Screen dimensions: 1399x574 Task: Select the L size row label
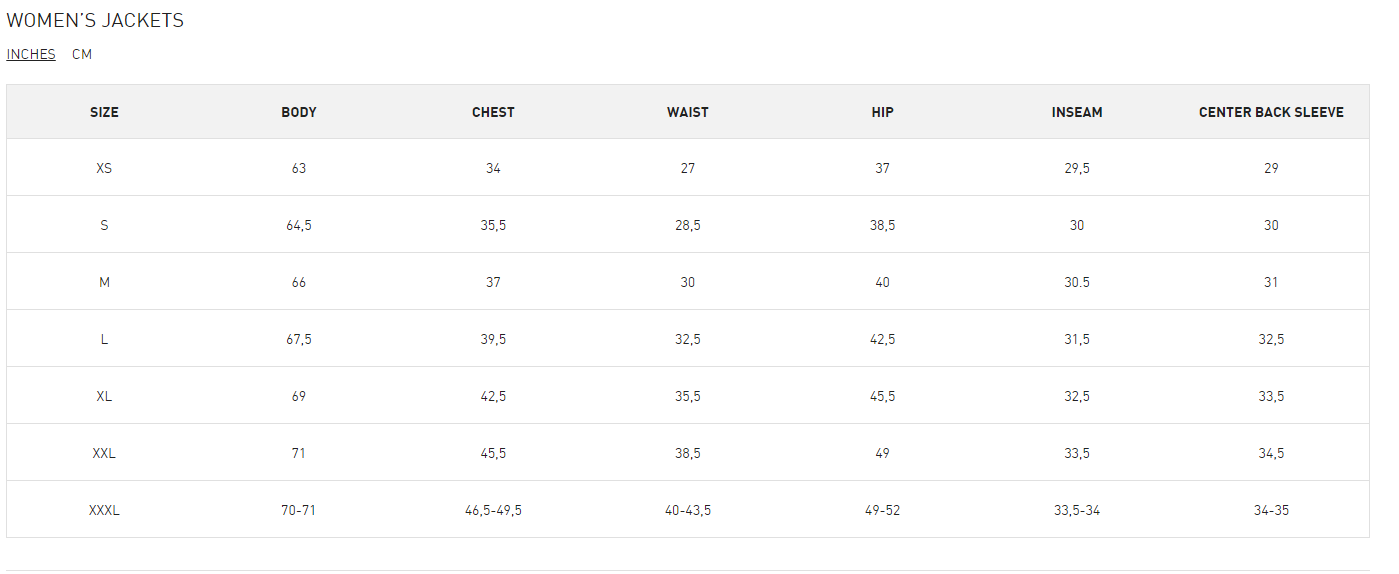[x=104, y=339]
